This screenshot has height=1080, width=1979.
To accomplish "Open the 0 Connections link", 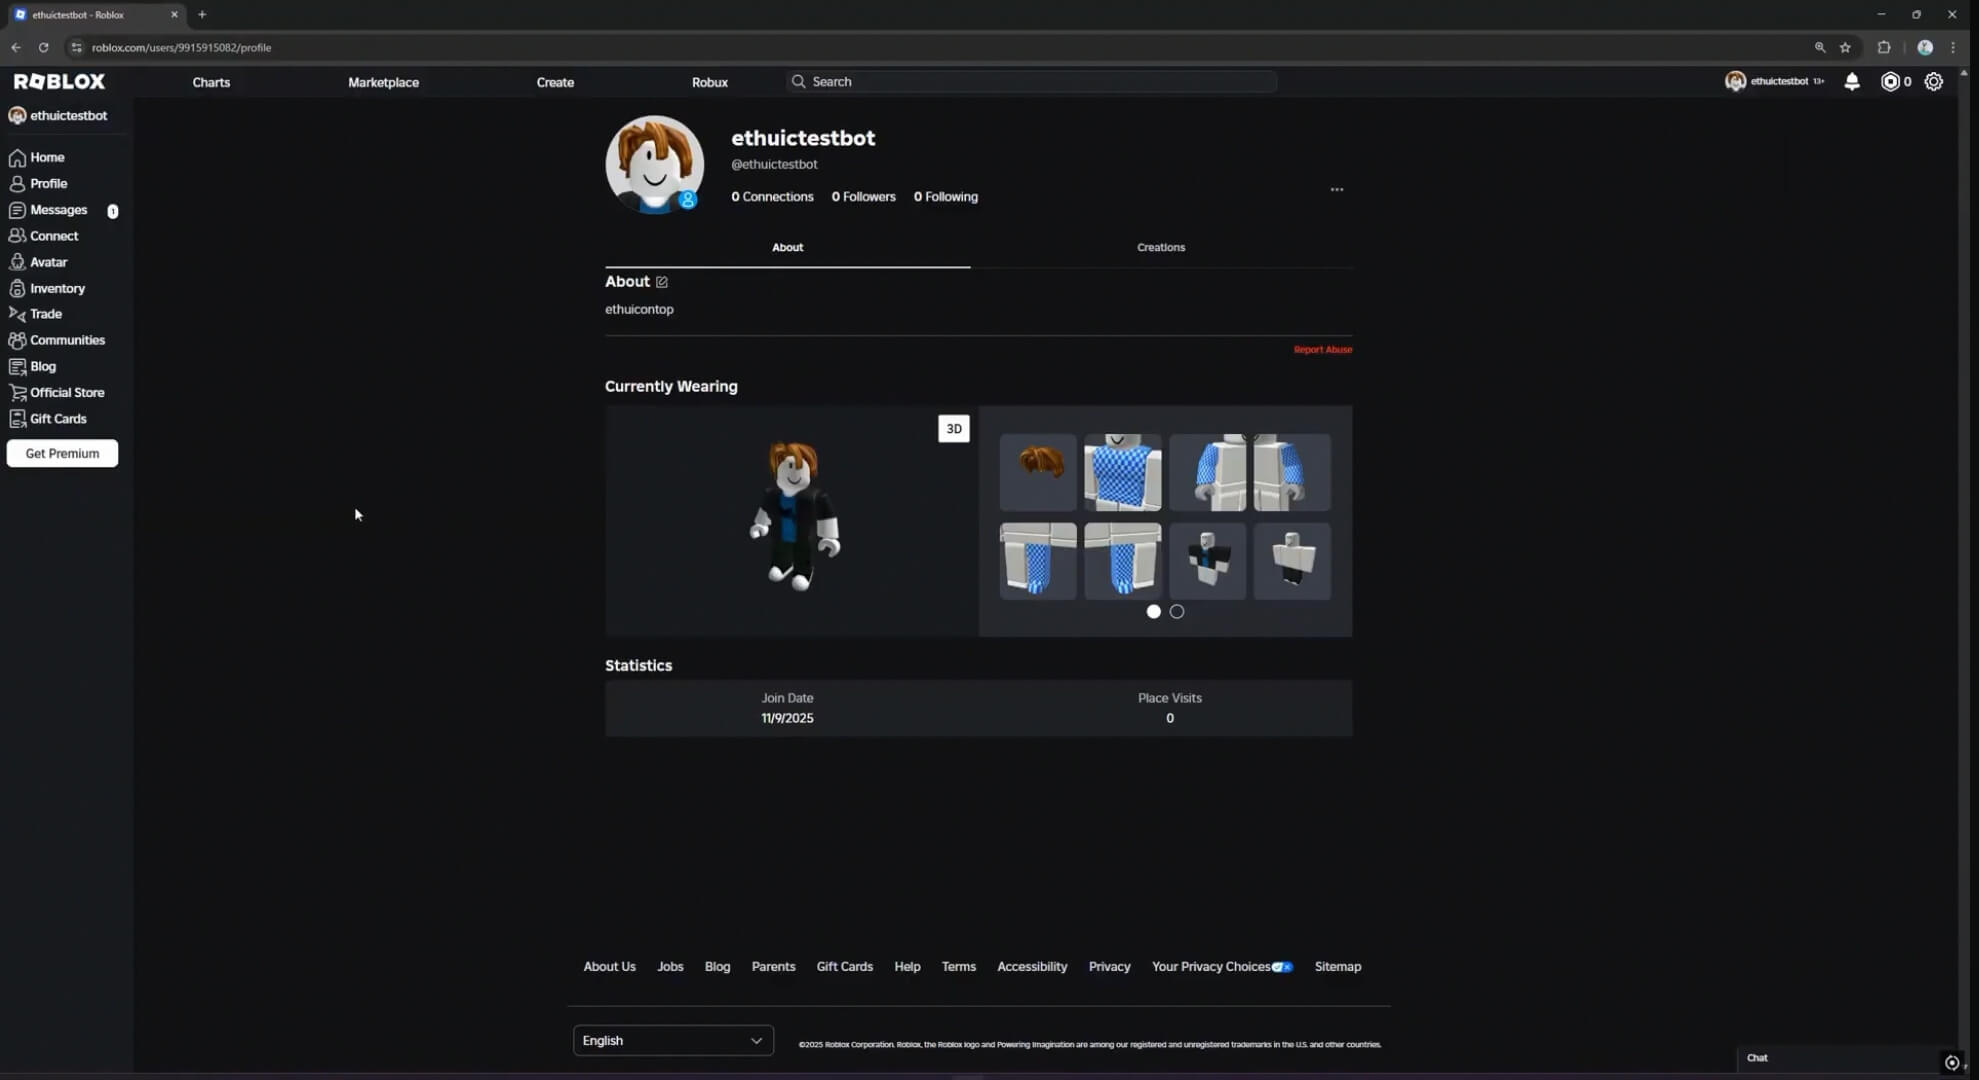I will tap(772, 197).
